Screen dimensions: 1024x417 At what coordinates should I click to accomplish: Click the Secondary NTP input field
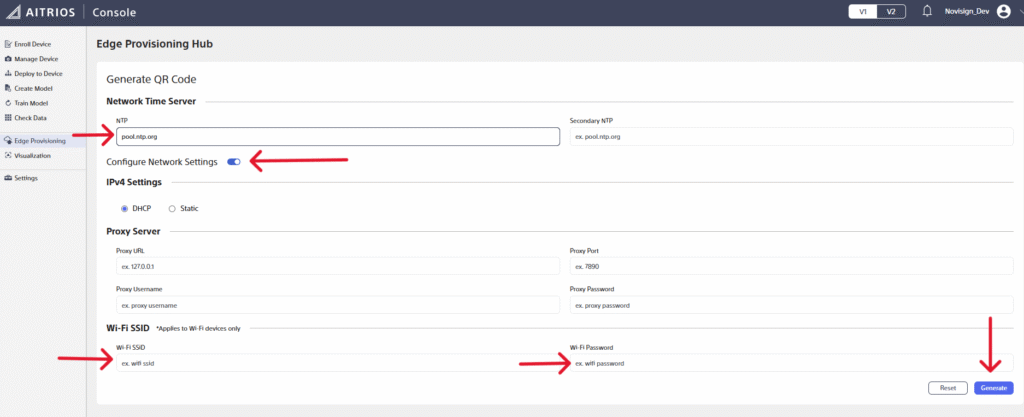[x=790, y=136]
